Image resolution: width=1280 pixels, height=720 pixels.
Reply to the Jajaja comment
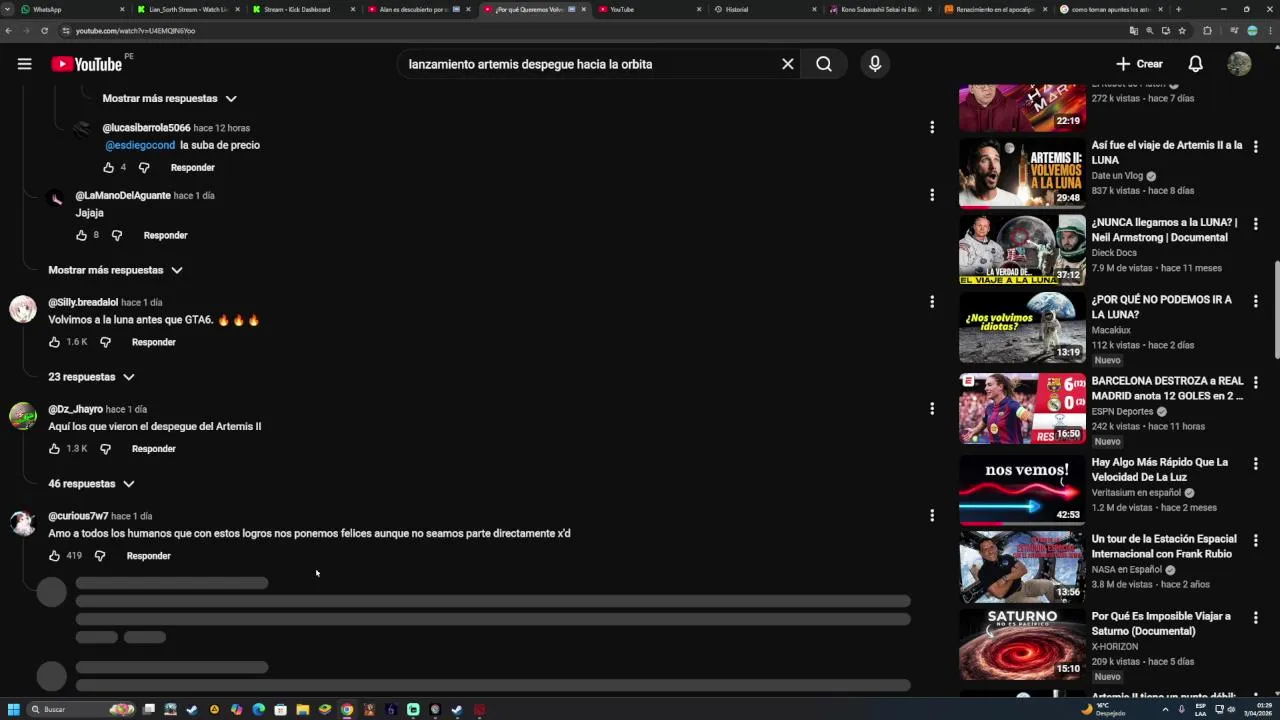click(x=166, y=235)
